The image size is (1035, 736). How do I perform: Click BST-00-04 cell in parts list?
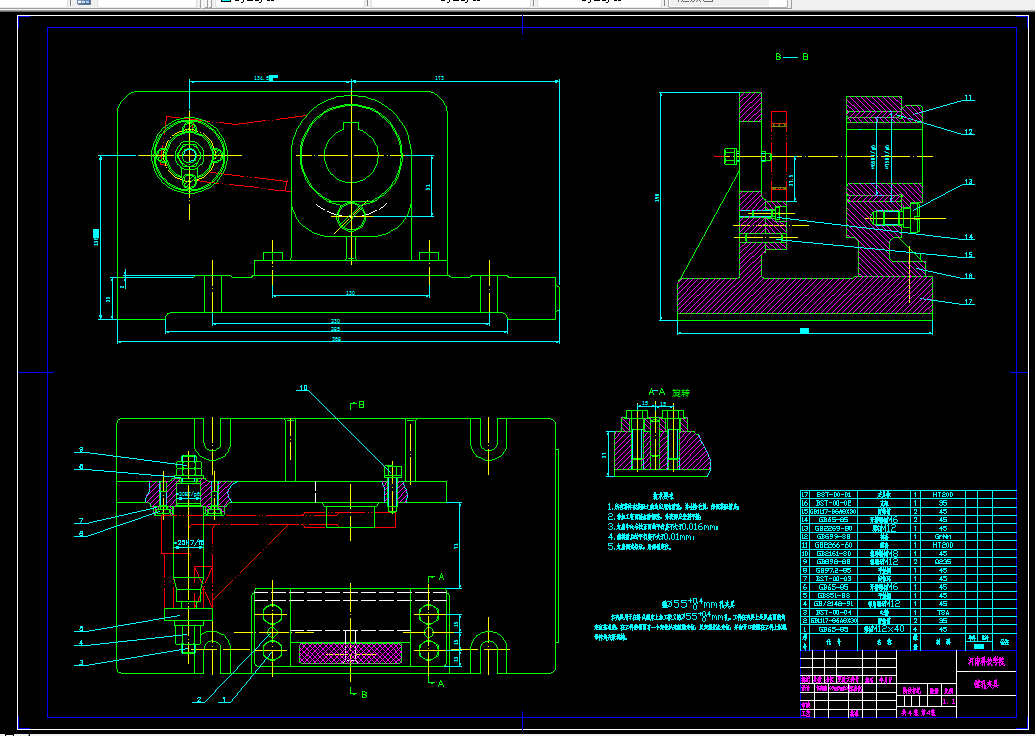[833, 613]
